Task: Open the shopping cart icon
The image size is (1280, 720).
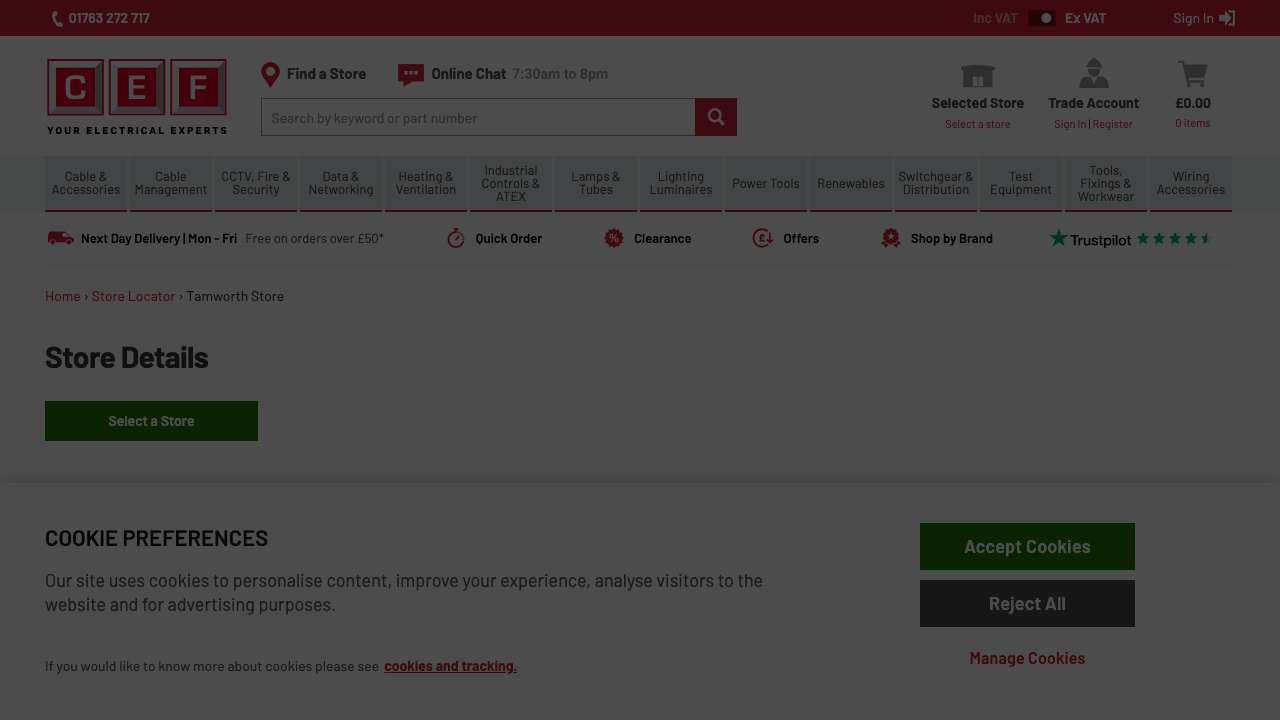Action: coord(1192,74)
